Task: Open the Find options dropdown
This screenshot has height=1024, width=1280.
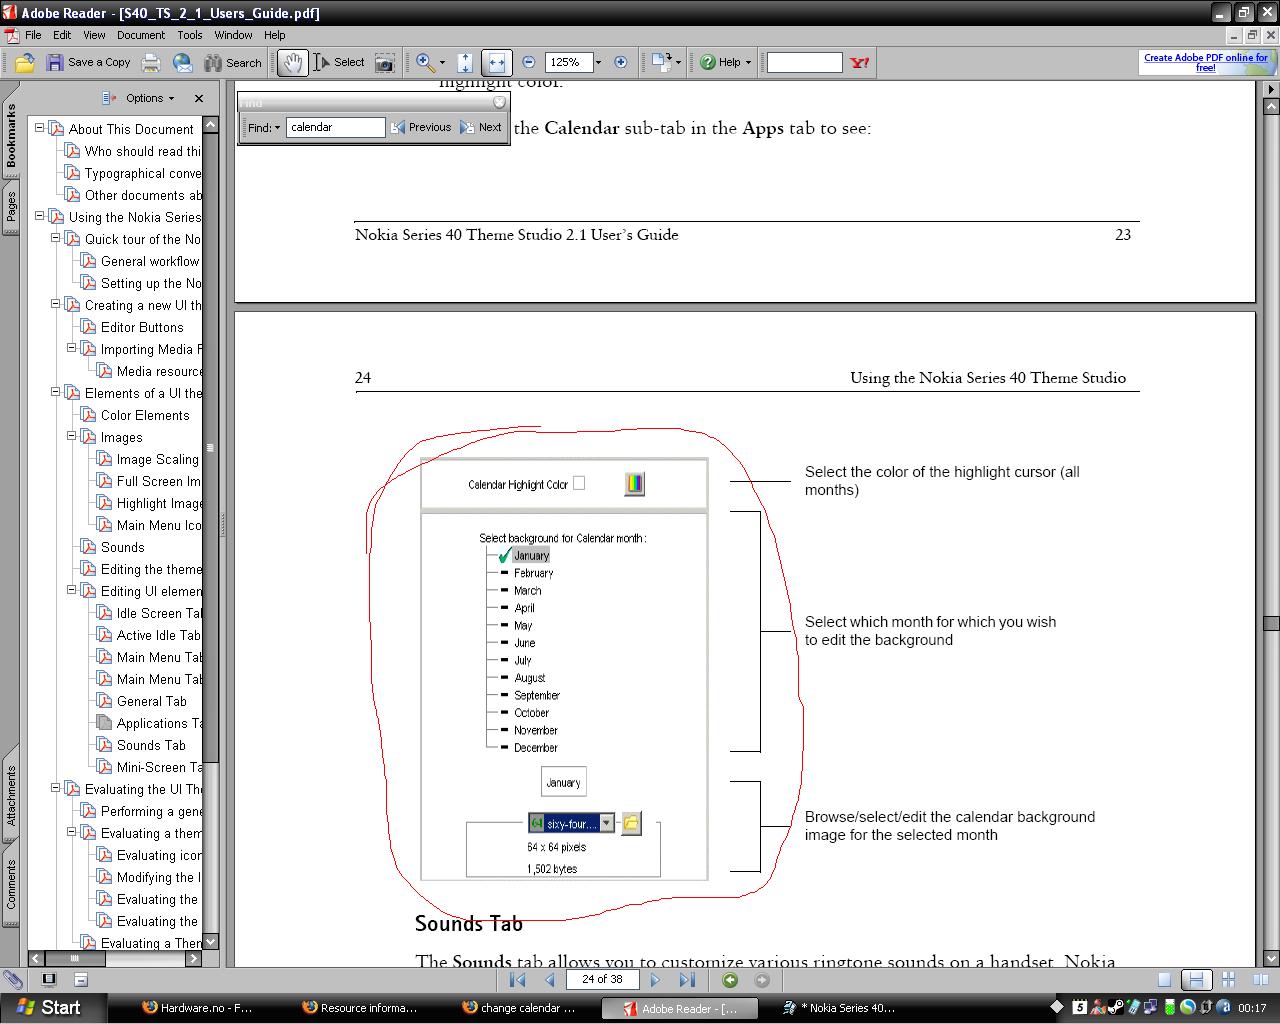Action: pyautogui.click(x=264, y=127)
